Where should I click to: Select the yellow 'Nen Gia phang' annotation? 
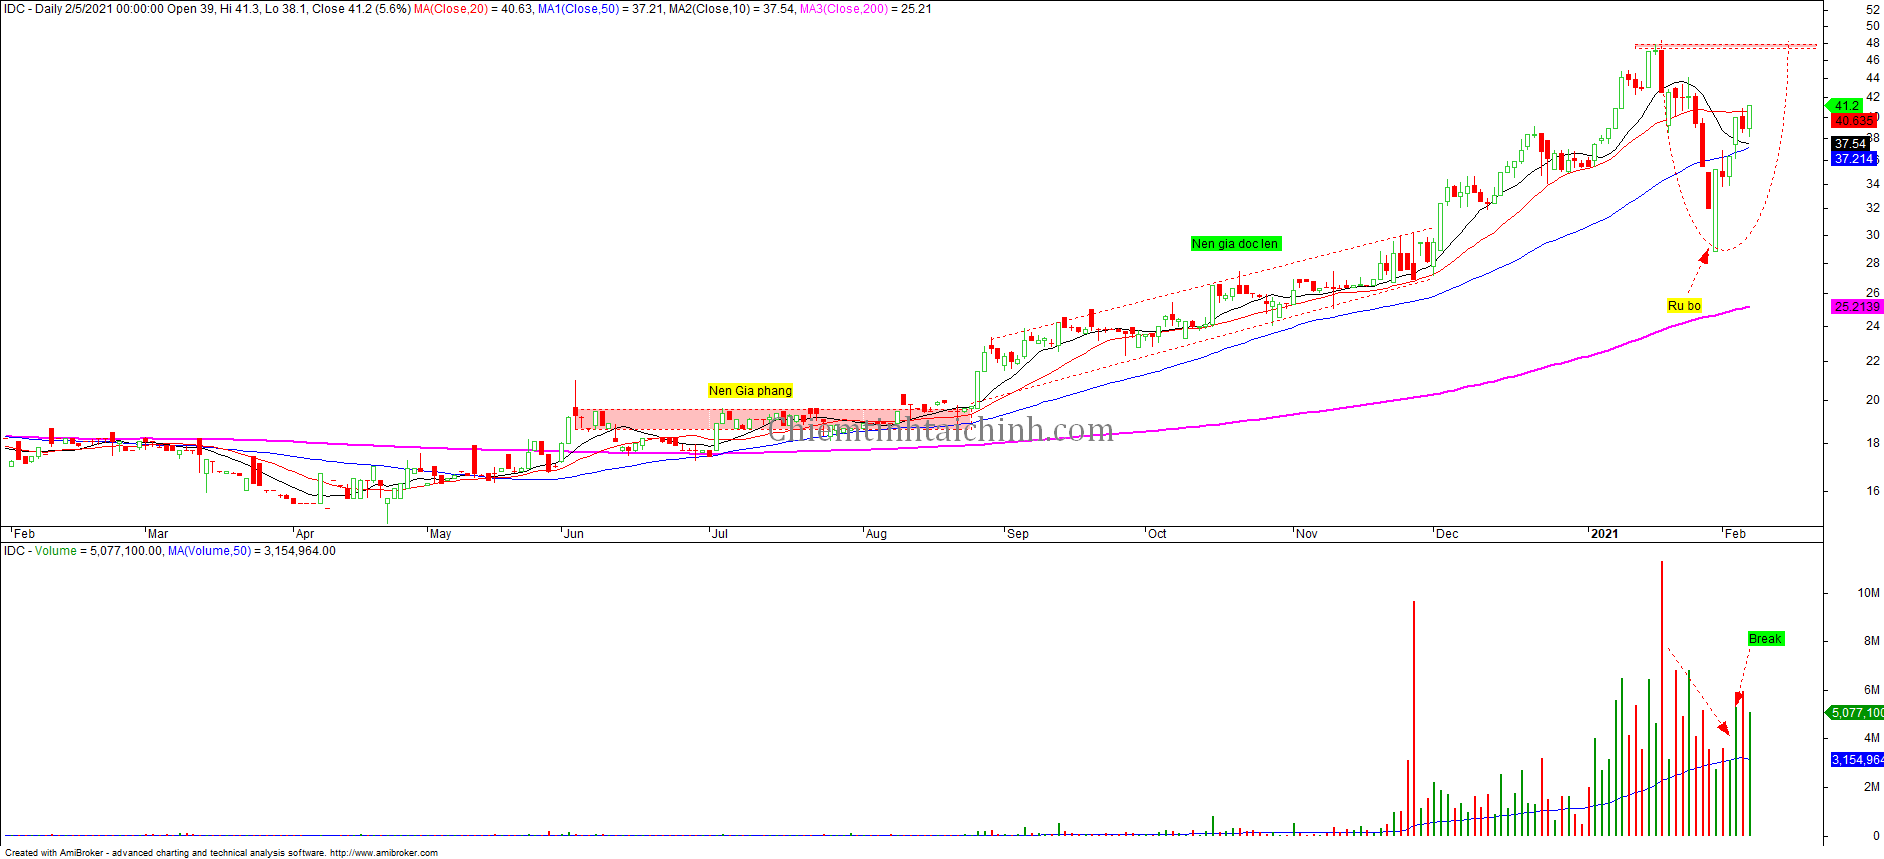tap(750, 391)
